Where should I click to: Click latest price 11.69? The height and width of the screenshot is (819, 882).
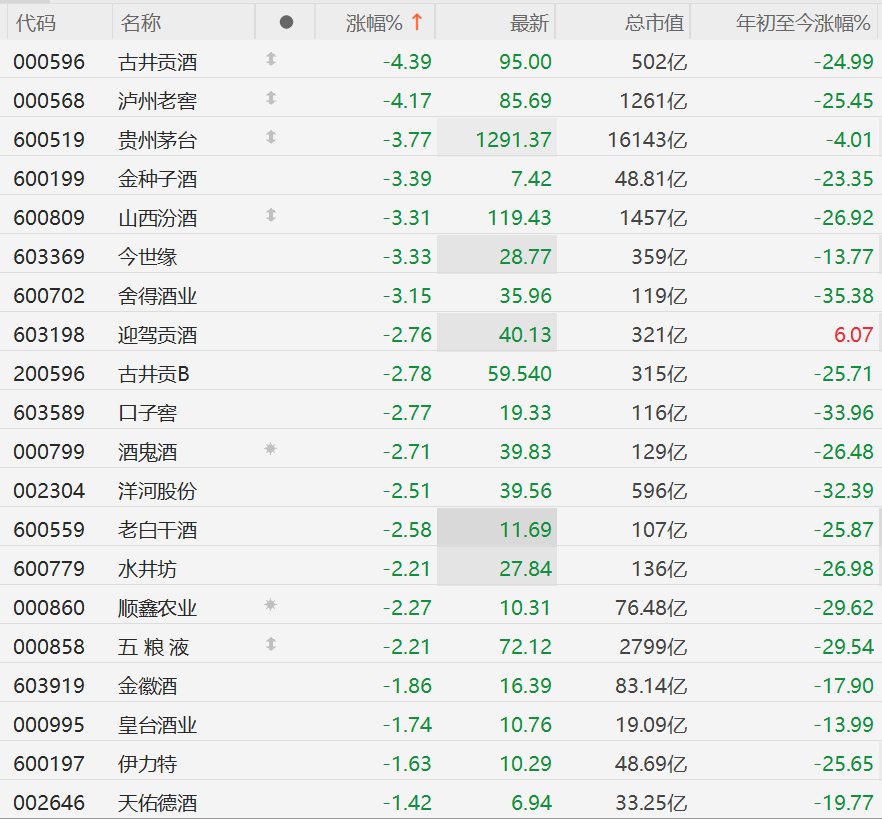[x=525, y=530]
